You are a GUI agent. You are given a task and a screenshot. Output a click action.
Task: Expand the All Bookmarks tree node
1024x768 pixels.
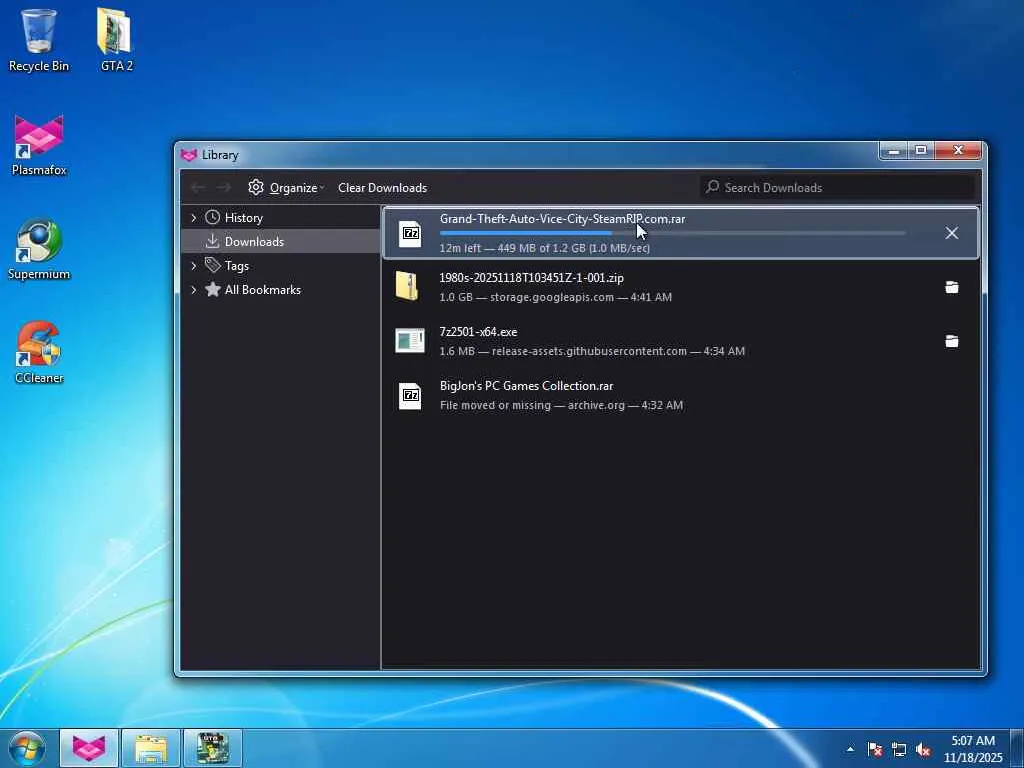pyautogui.click(x=193, y=289)
